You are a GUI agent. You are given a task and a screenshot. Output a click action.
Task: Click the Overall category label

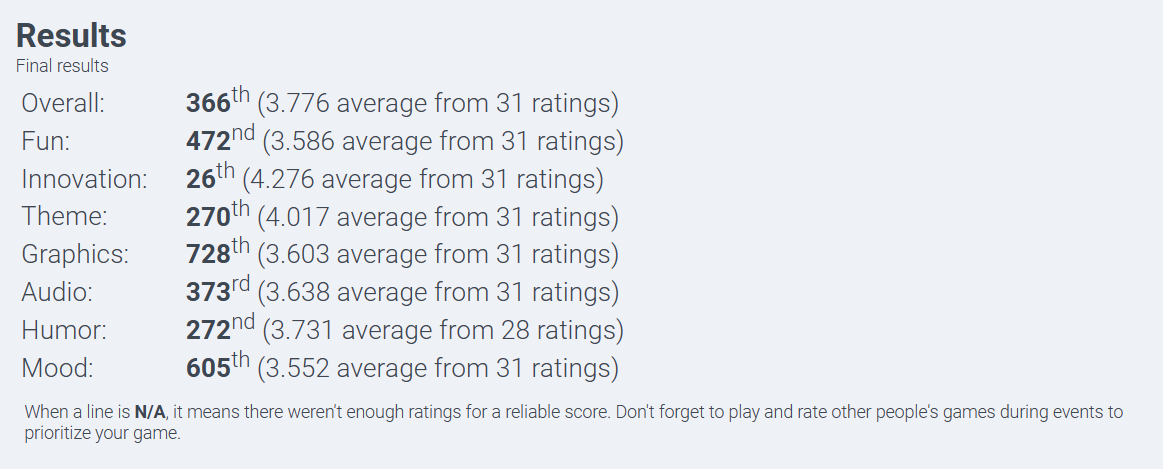63,103
